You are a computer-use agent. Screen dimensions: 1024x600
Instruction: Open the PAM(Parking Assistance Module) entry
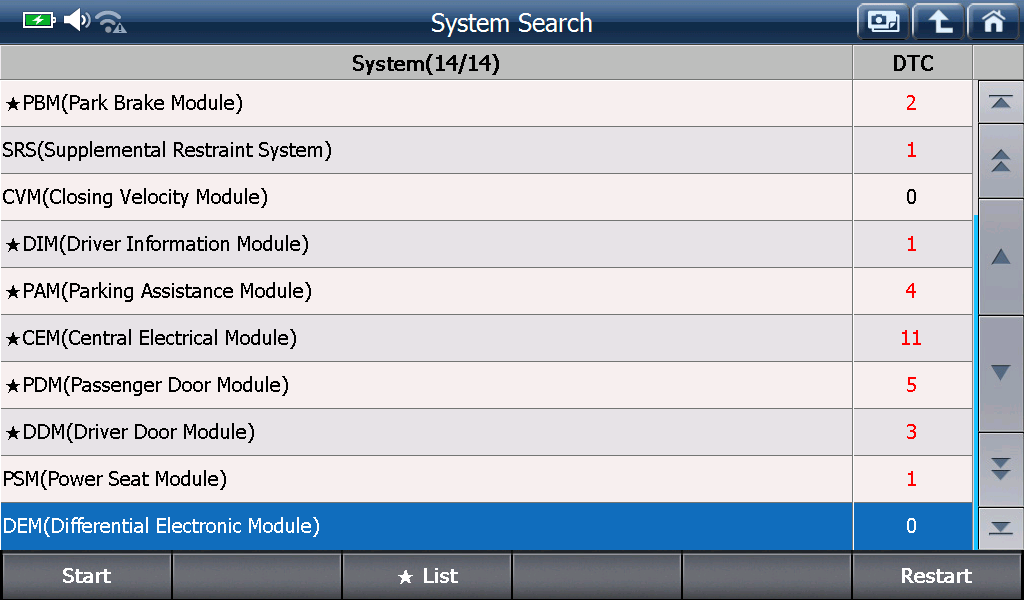(x=426, y=291)
